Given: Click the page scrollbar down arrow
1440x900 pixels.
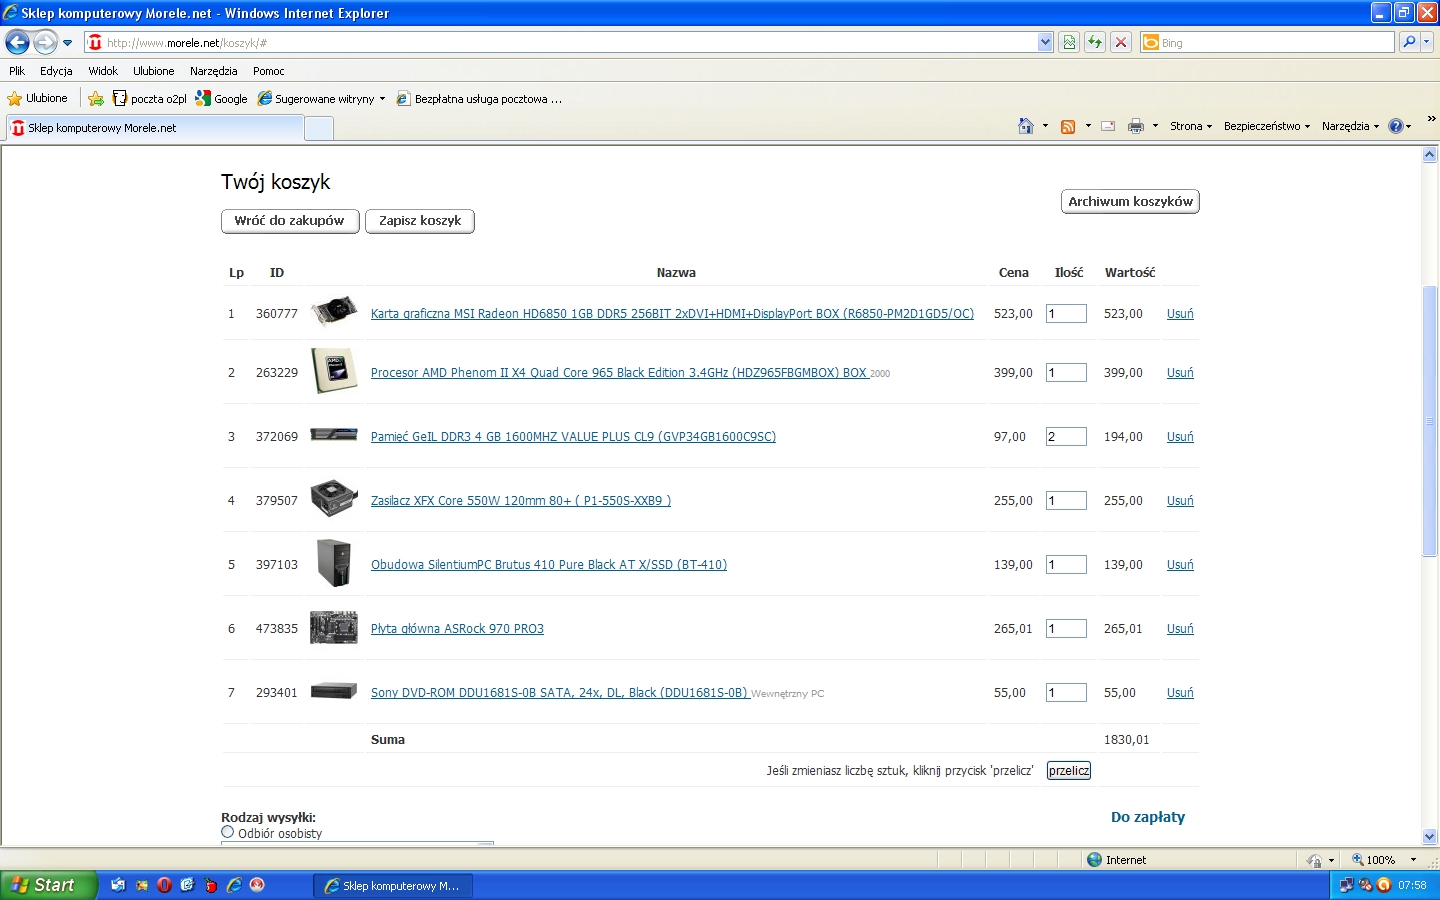Looking at the screenshot, I should [x=1429, y=837].
